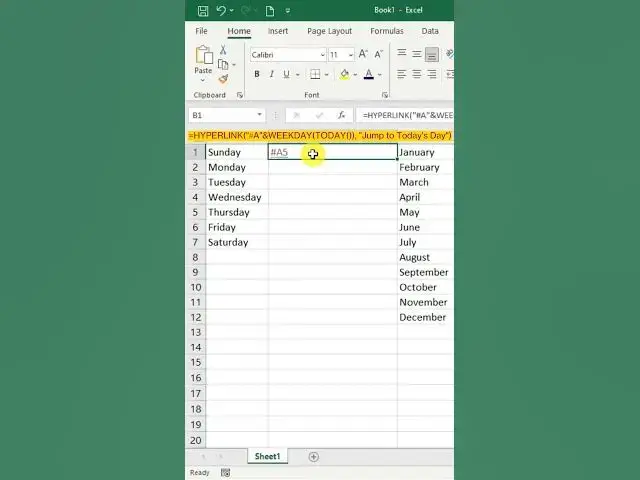Toggle Underline formatting

287,74
